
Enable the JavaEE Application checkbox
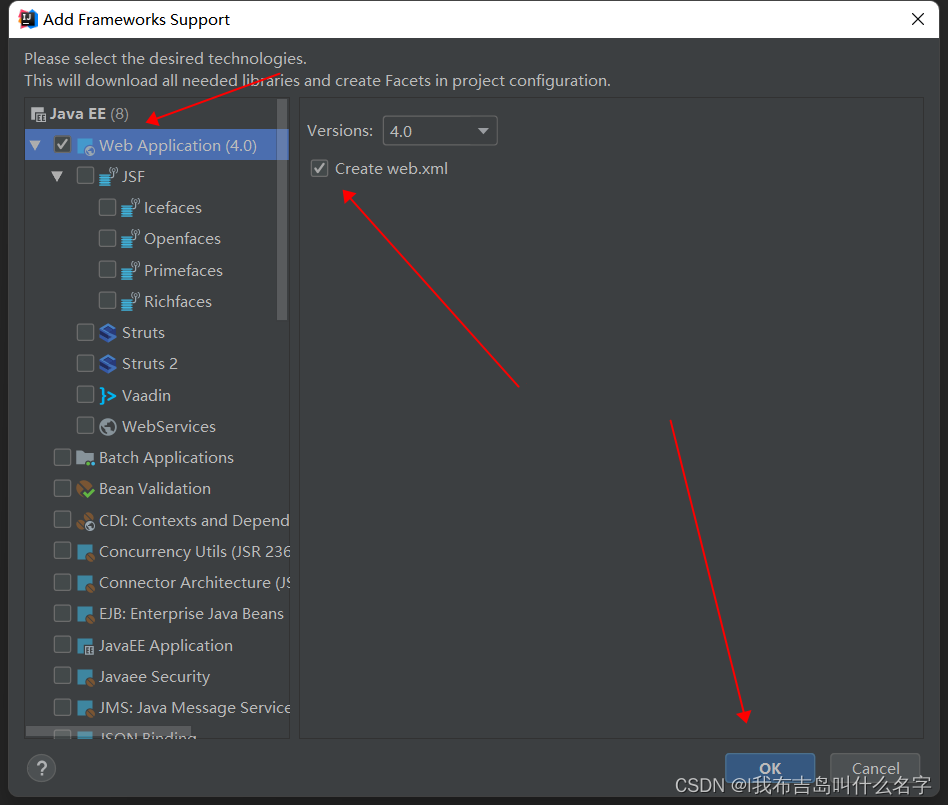(62, 644)
